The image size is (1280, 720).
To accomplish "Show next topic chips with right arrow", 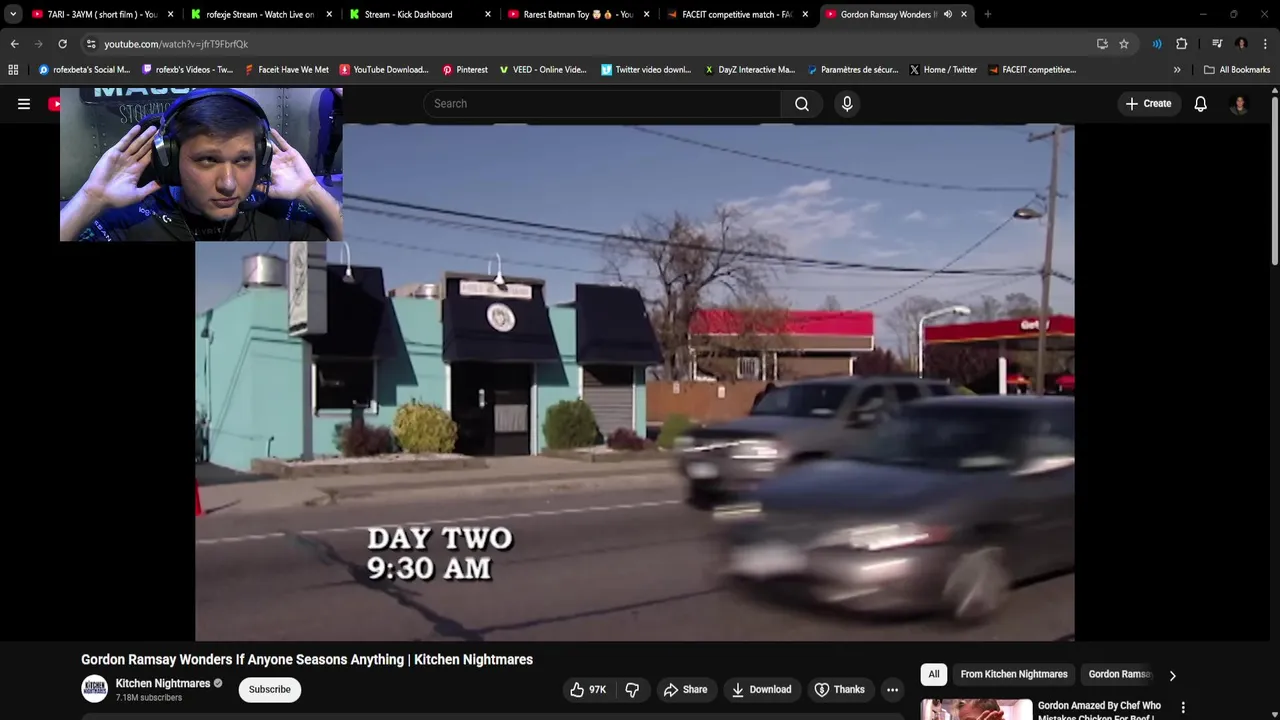I will click(1172, 675).
